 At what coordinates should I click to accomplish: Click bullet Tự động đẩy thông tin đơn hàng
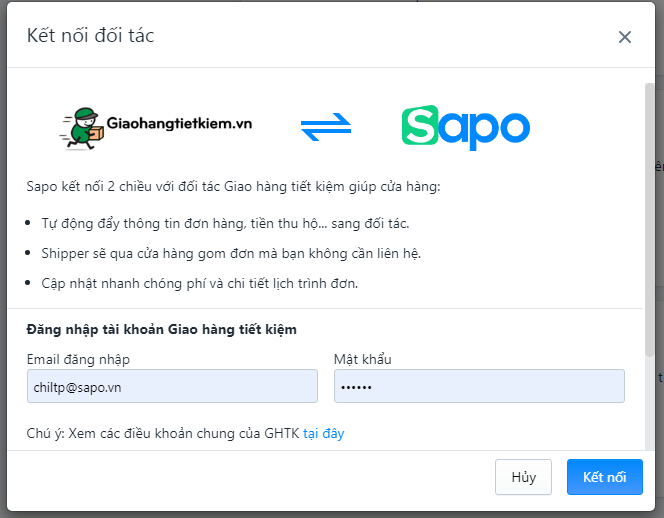(x=225, y=224)
